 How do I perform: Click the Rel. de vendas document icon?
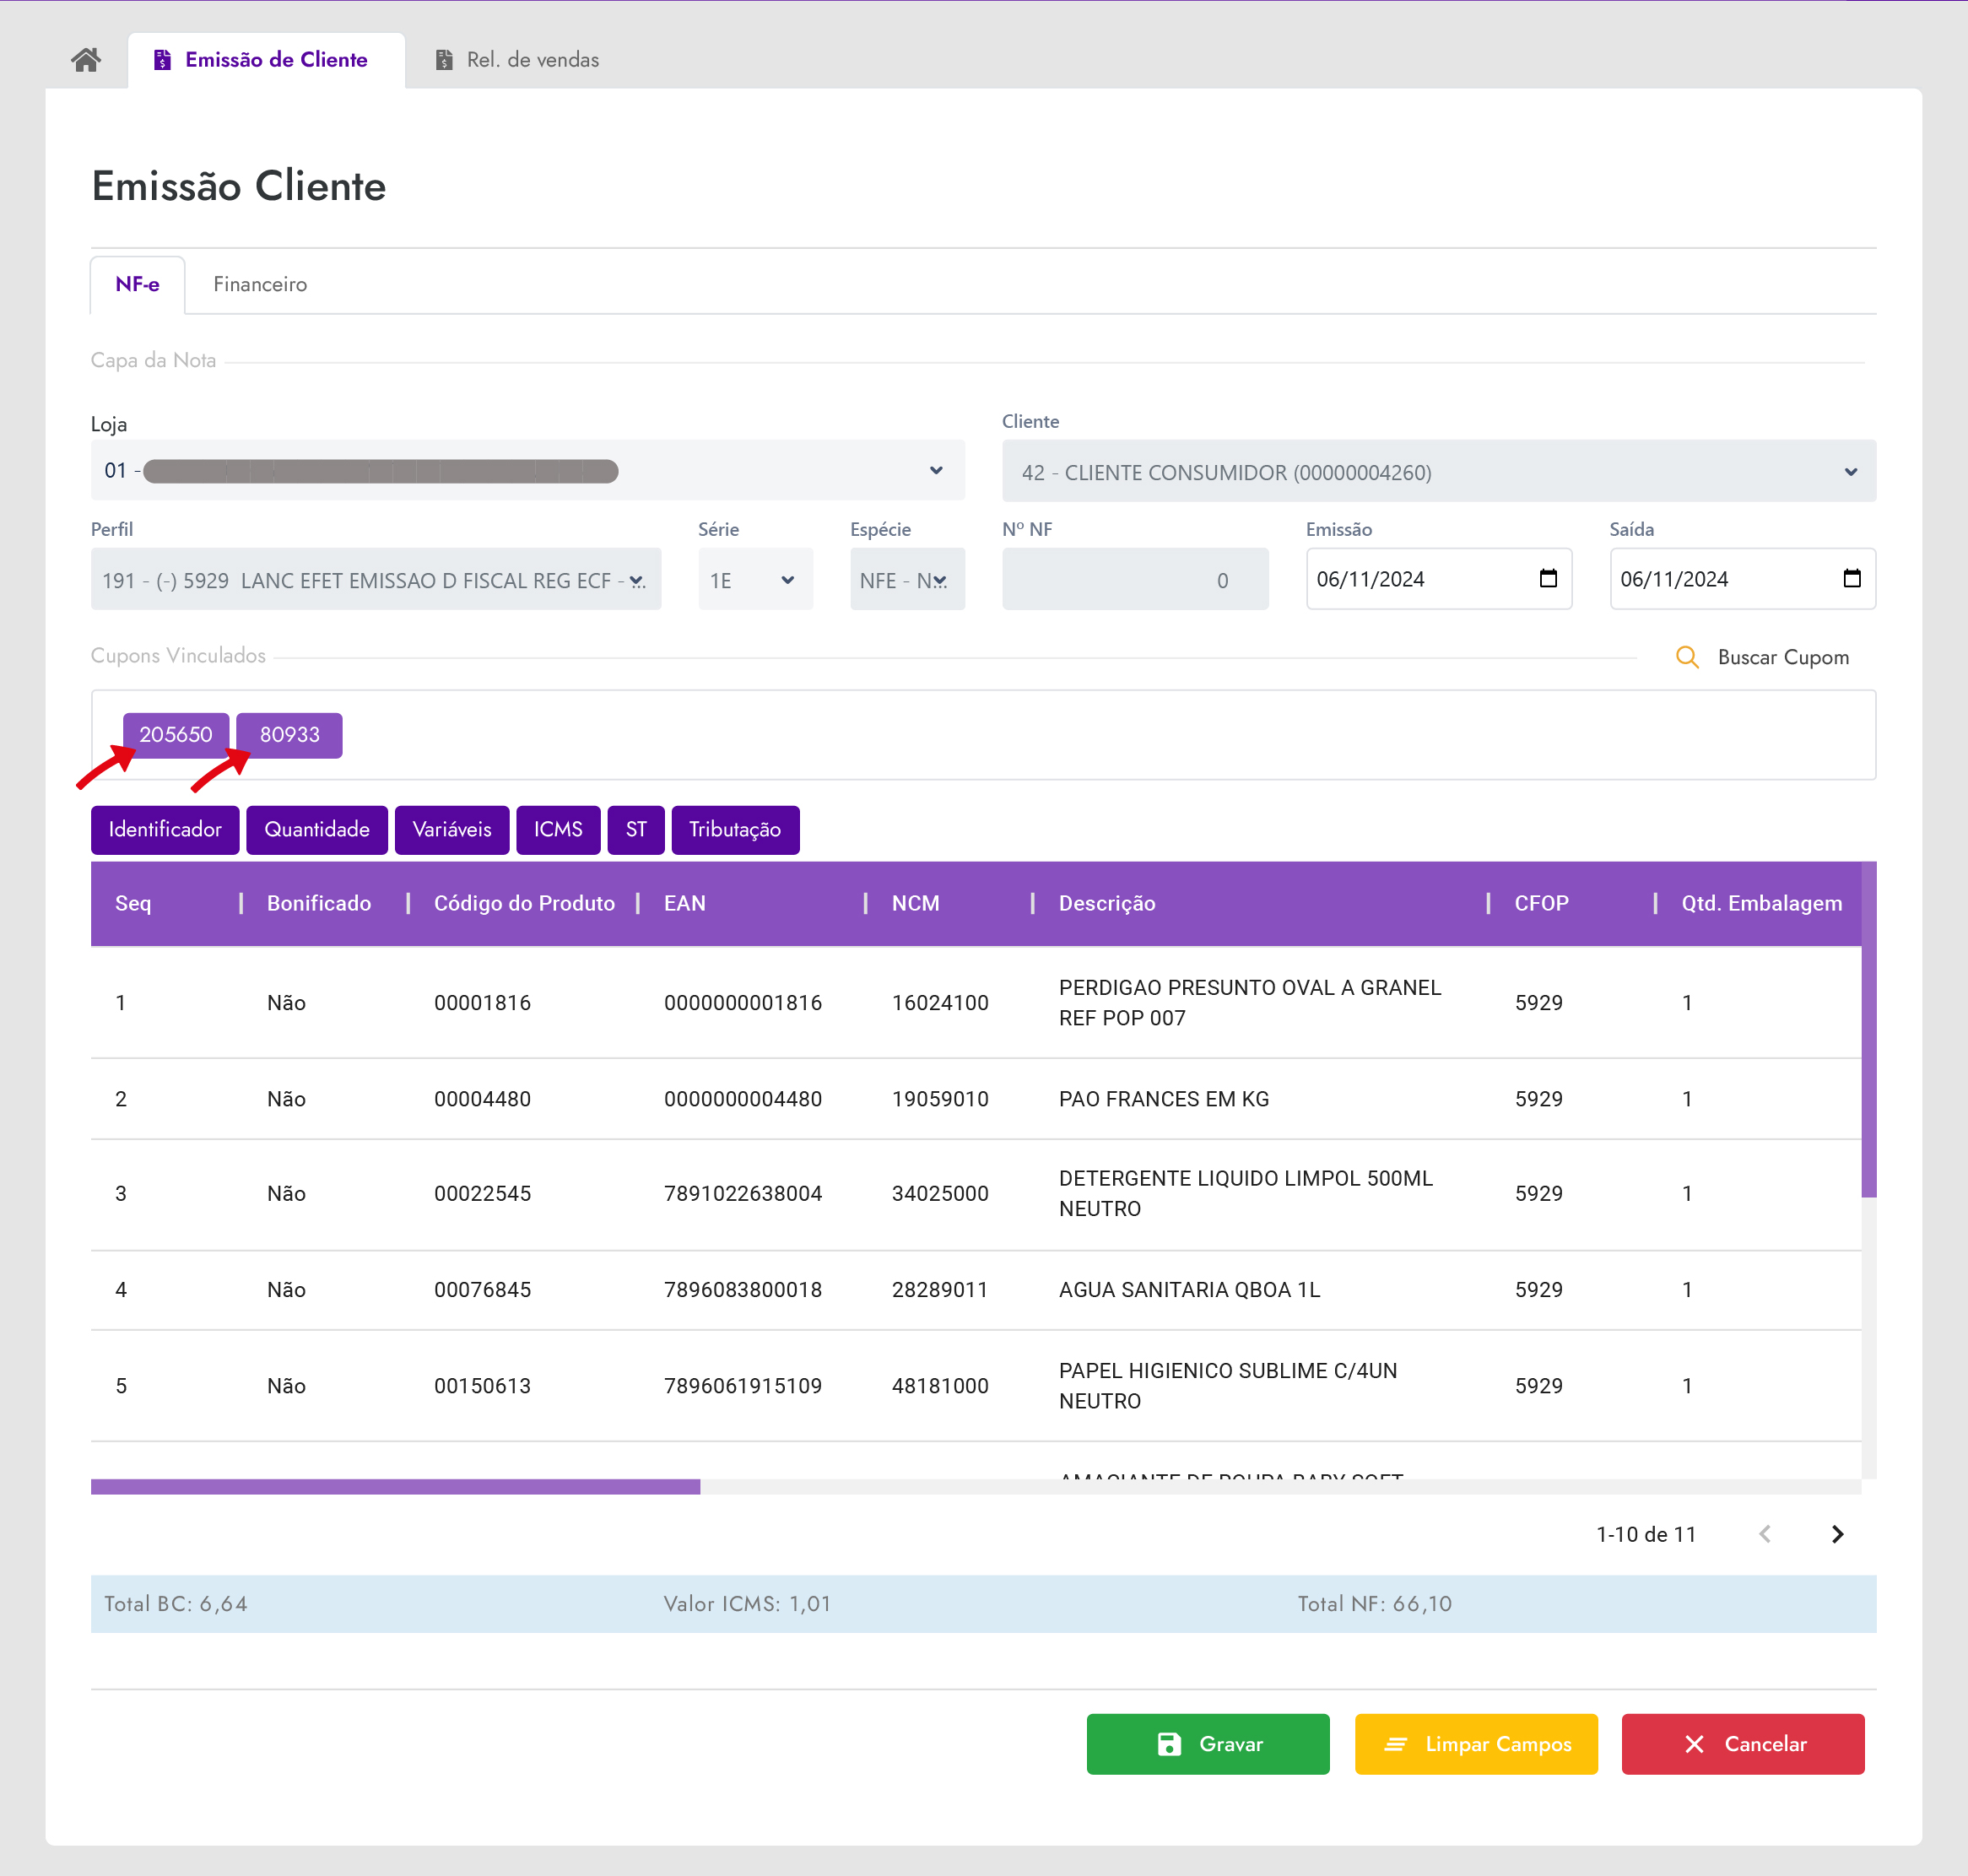[x=444, y=60]
